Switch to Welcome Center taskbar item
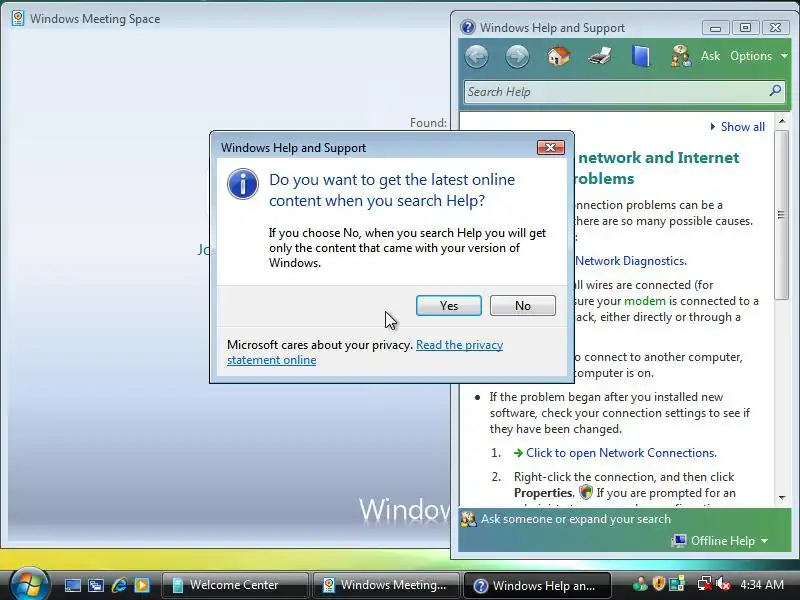 click(235, 585)
